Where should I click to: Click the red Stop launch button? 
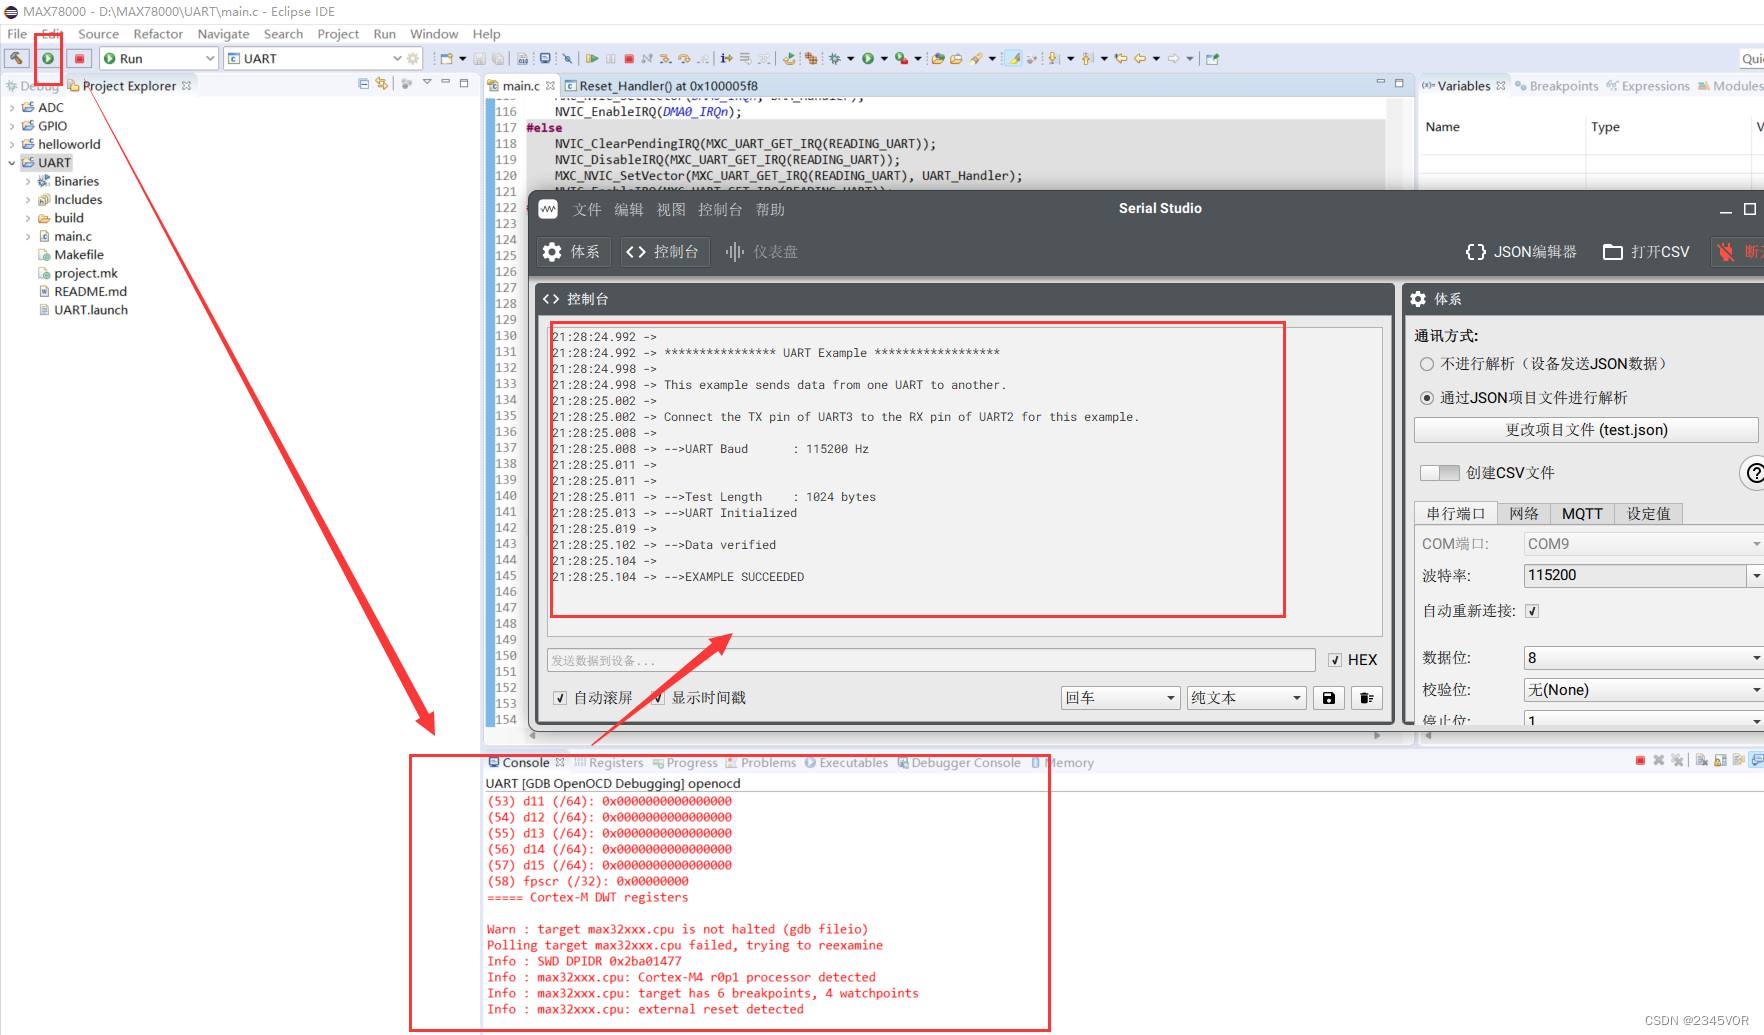coord(79,59)
